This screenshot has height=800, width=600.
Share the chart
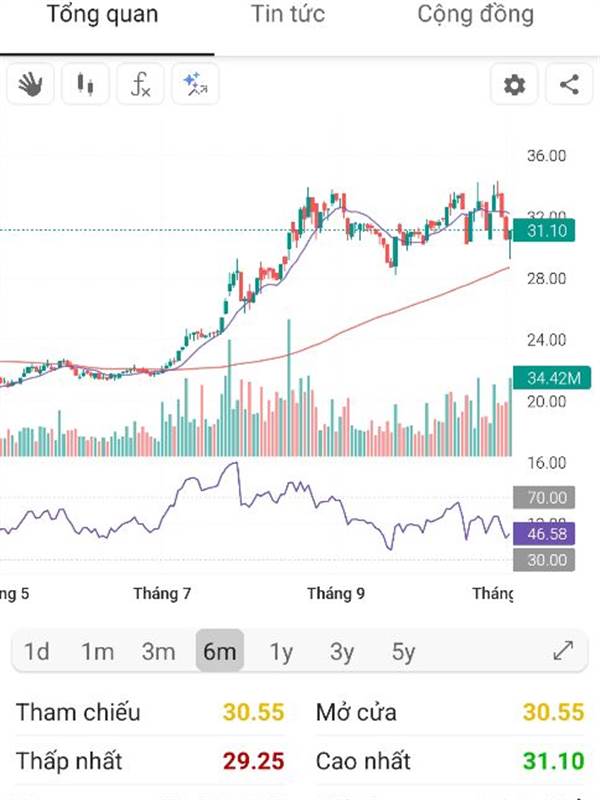[569, 85]
